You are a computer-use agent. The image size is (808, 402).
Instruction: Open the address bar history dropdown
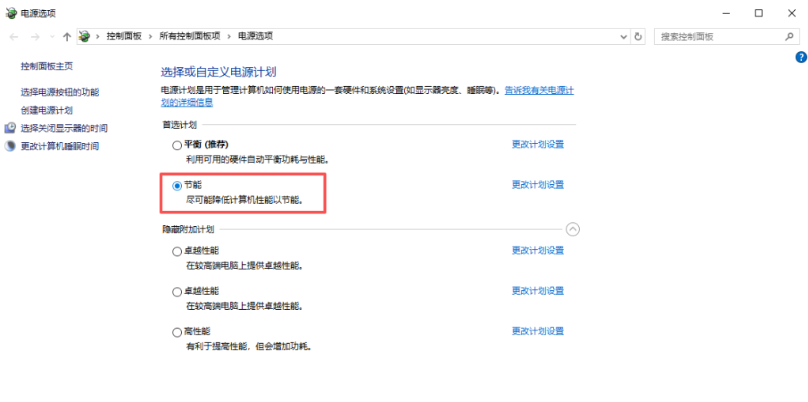point(622,36)
